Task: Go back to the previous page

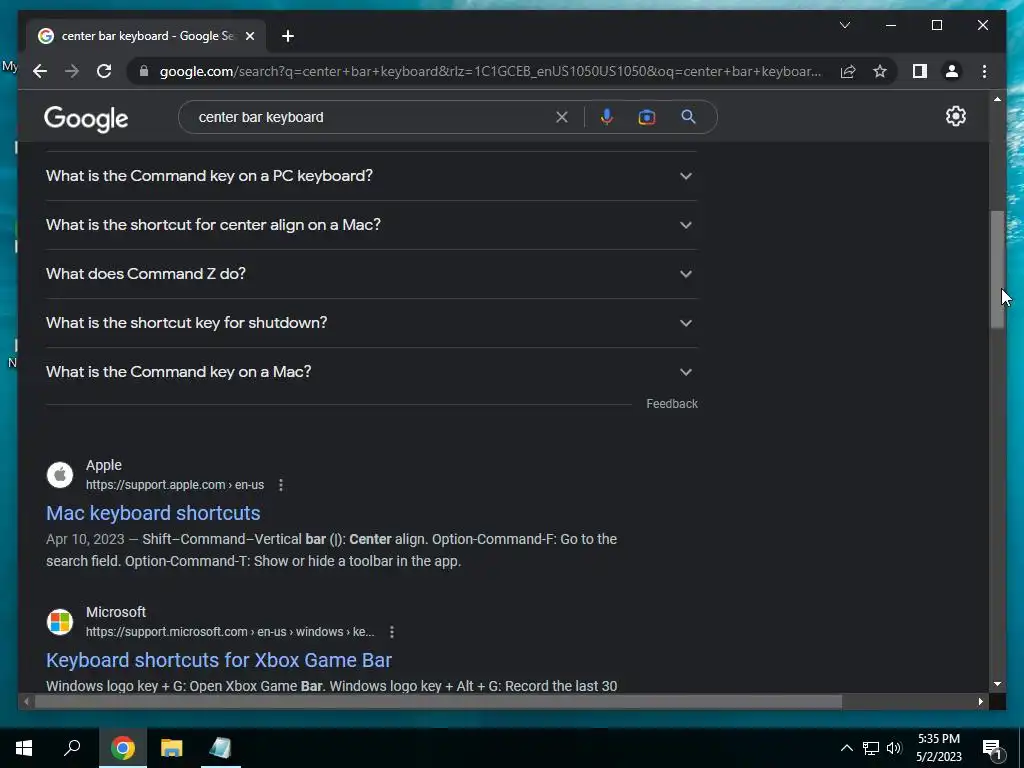Action: click(x=40, y=71)
